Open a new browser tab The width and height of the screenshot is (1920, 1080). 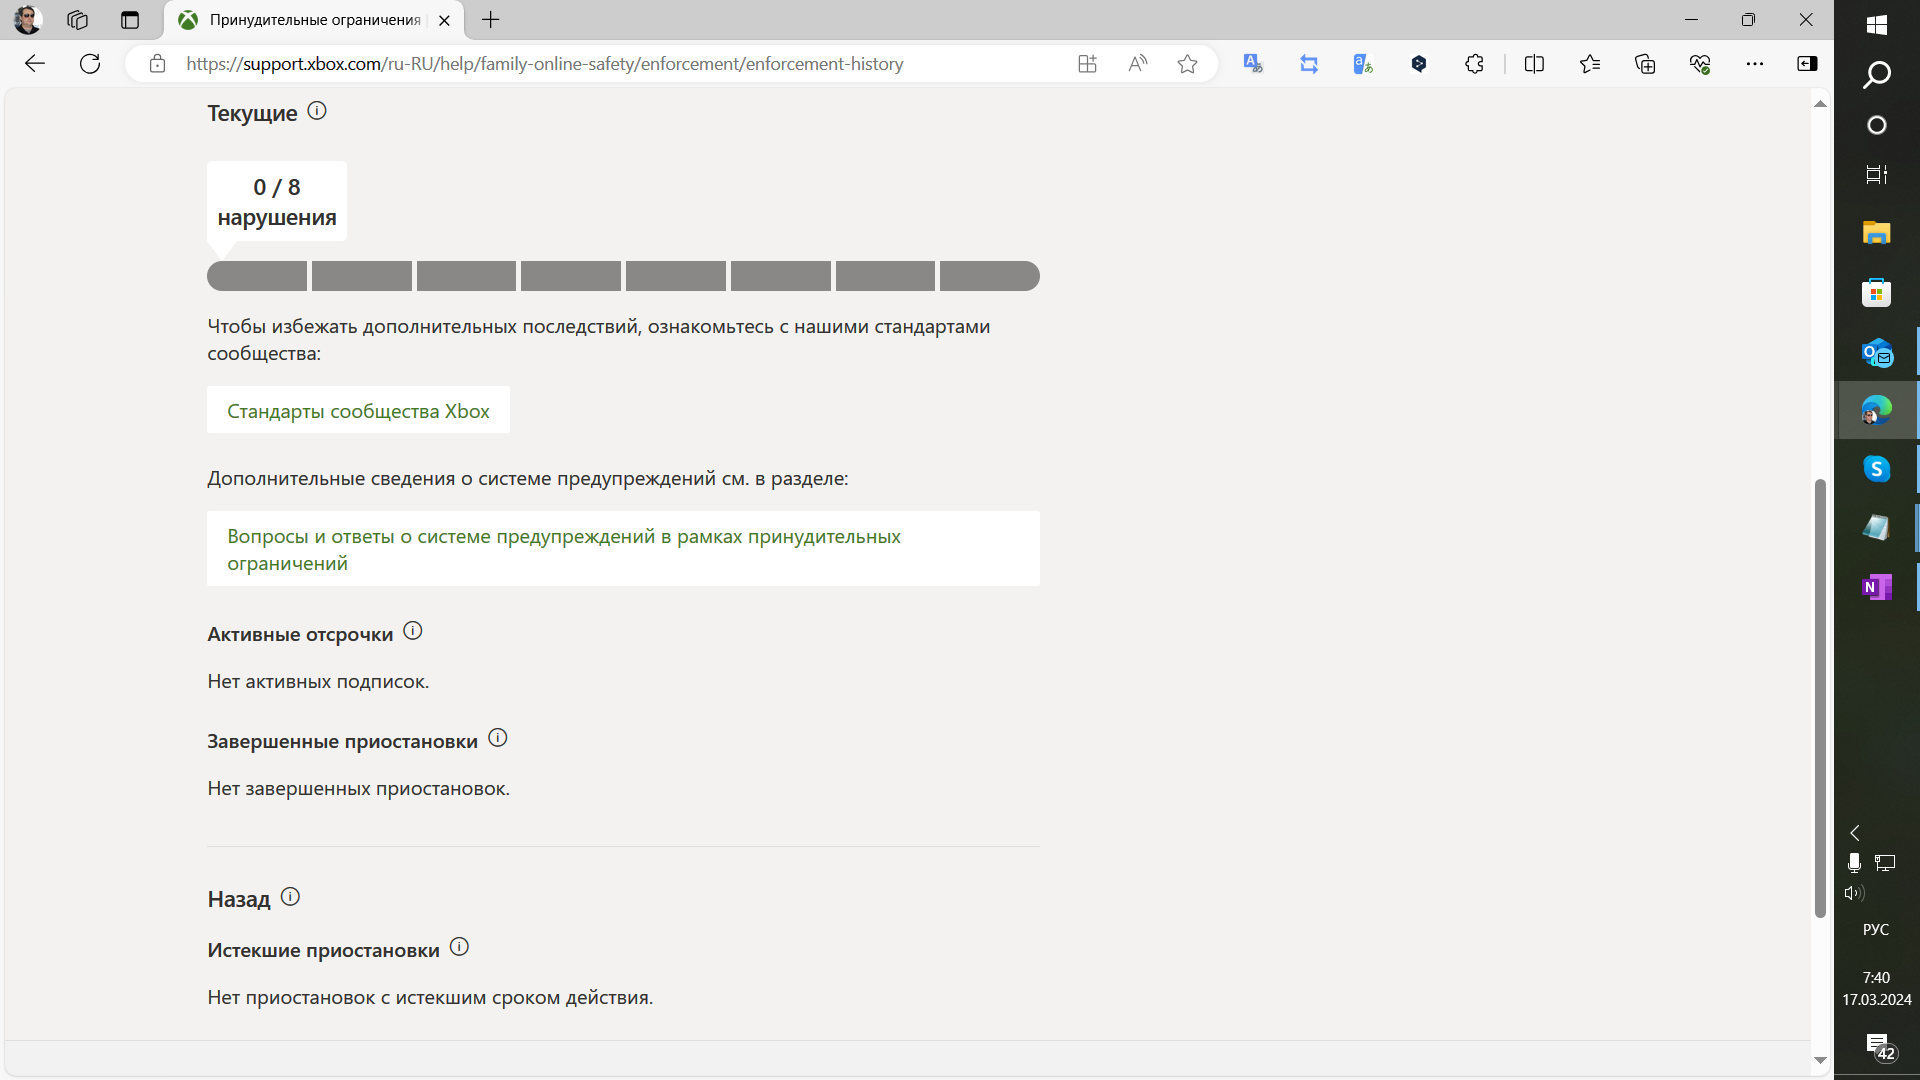(491, 20)
